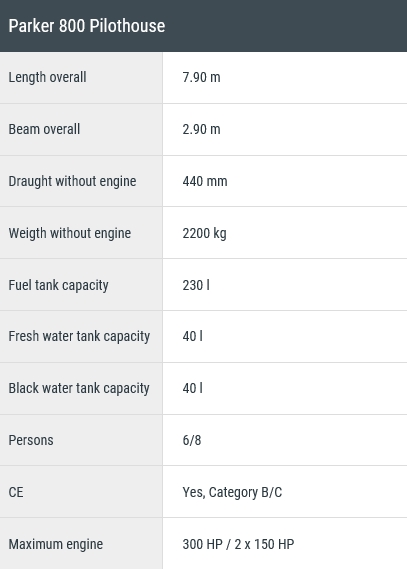Select the Fresh water tank capacity label

[x=79, y=336]
